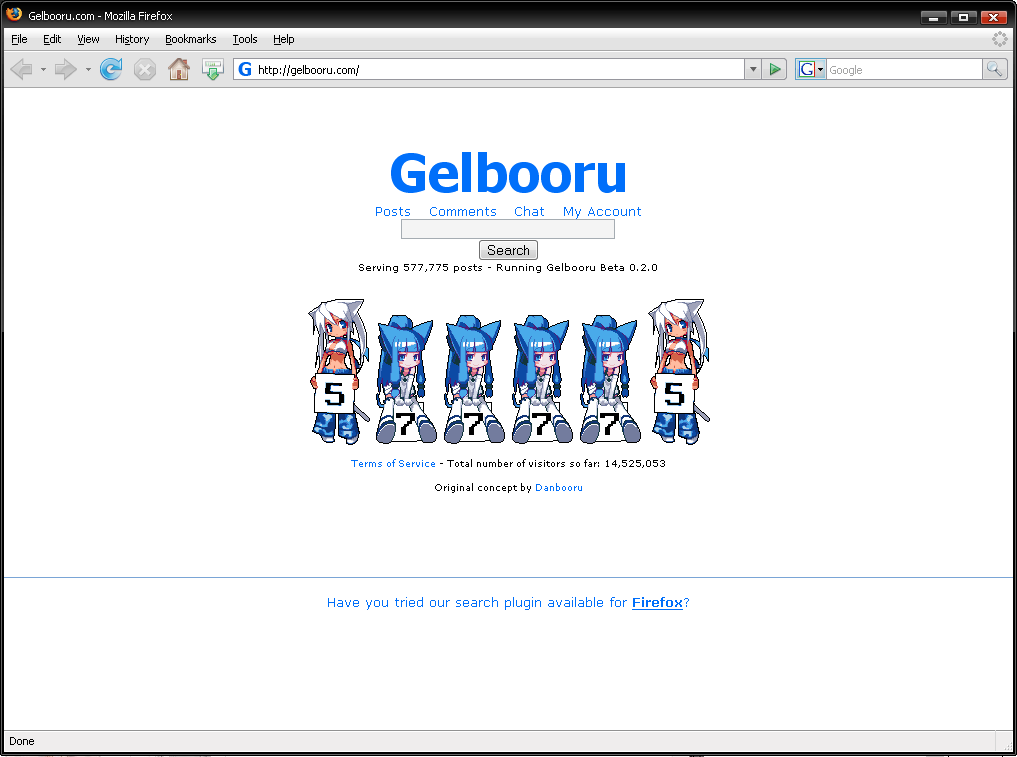
Task: Open the History menu
Action: click(x=132, y=39)
